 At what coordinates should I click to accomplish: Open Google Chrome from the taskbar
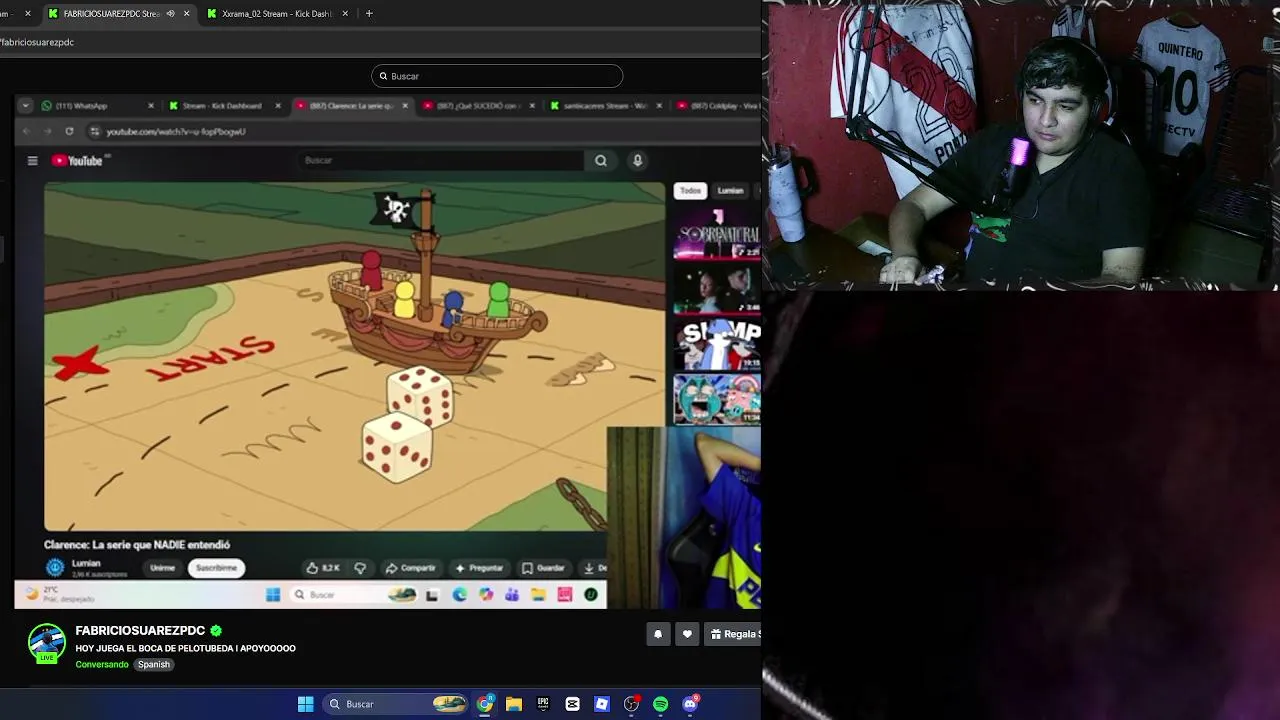(485, 704)
